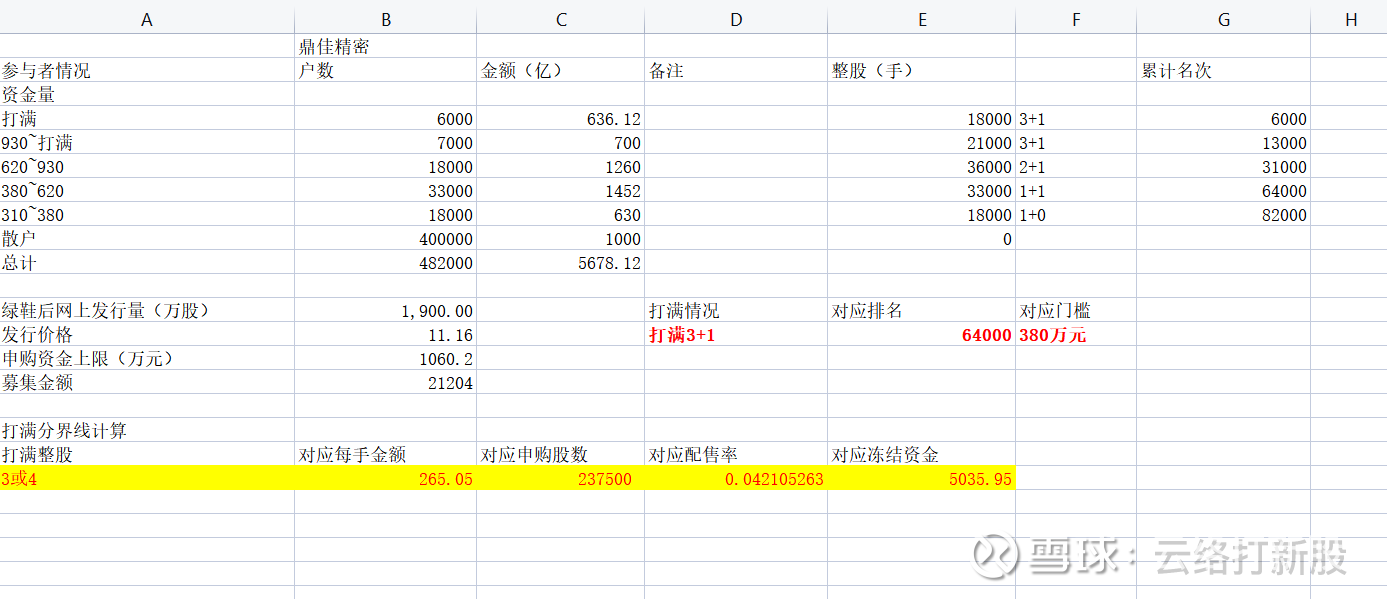Click the 380~620 row label
The width and height of the screenshot is (1387, 599).
coord(147,190)
